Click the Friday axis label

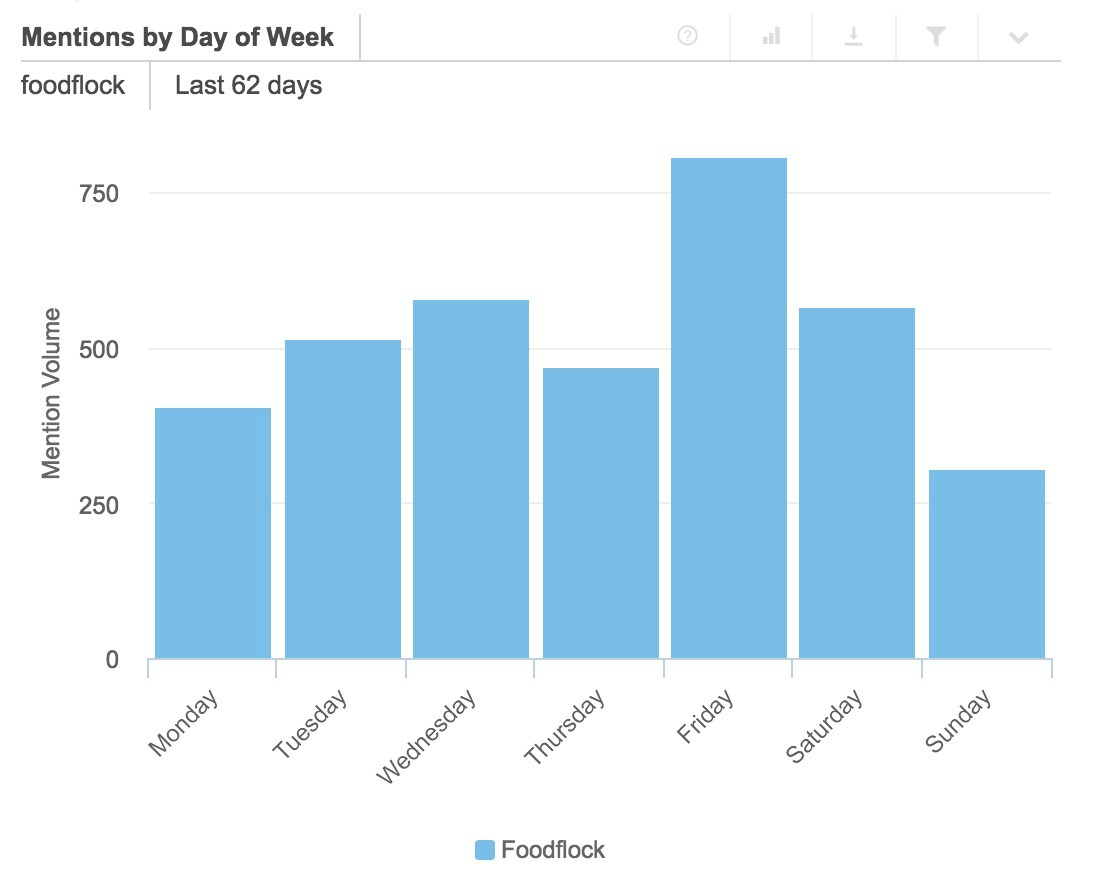tap(706, 716)
